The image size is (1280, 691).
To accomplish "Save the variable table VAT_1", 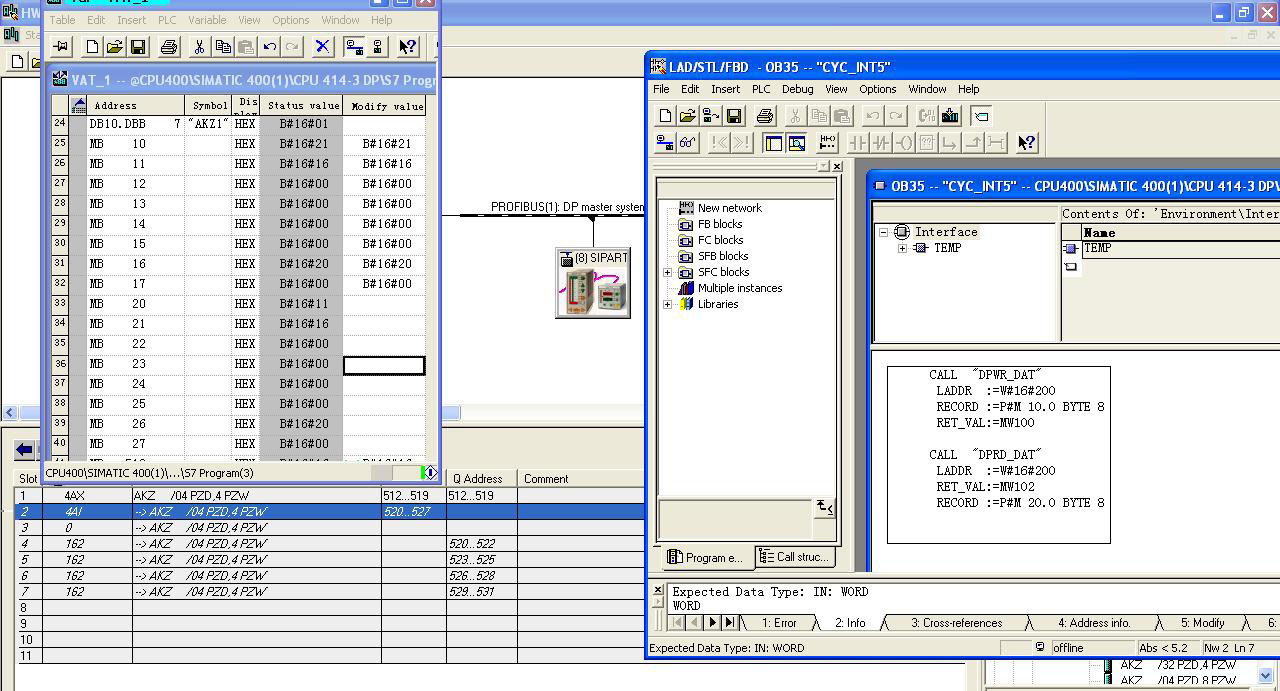I will tap(138, 46).
